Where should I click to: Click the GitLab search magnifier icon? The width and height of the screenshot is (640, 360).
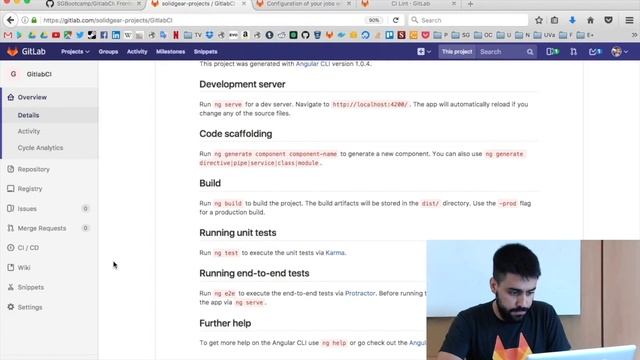(x=530, y=52)
